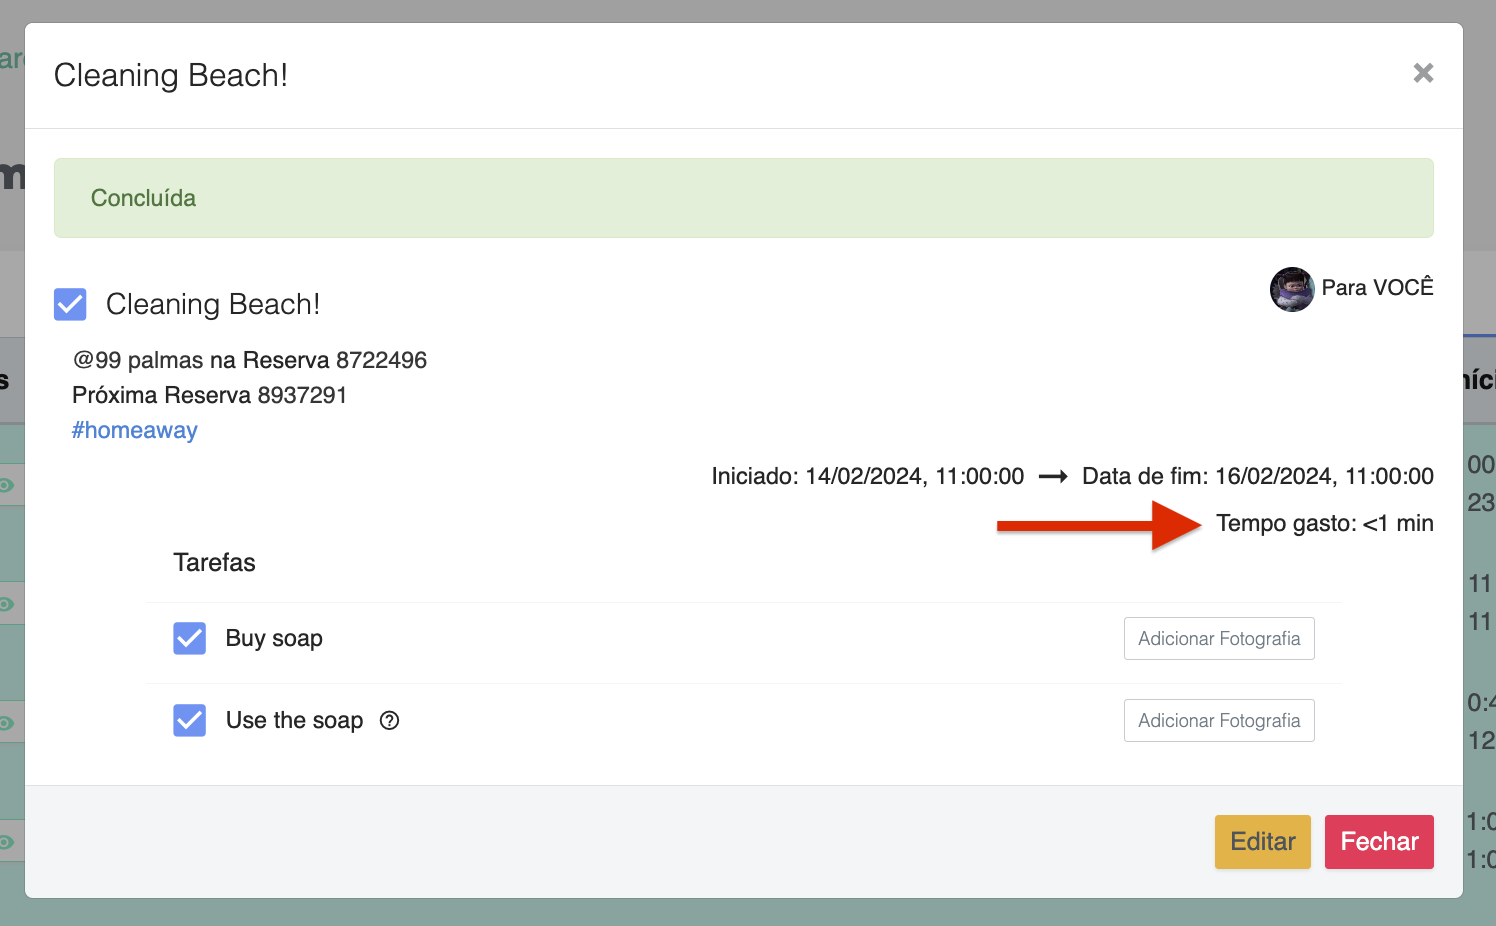Click the Tempo gasto time spent text

pos(1324,523)
